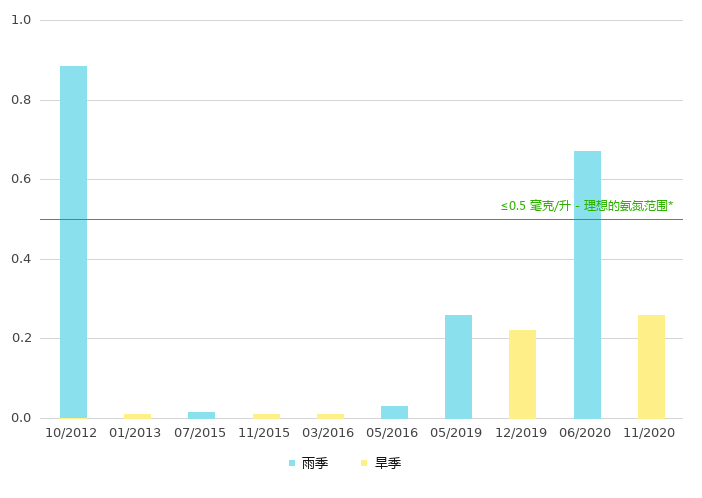Click the 06/2020 x-axis label
The height and width of the screenshot is (498, 702).
click(x=585, y=433)
